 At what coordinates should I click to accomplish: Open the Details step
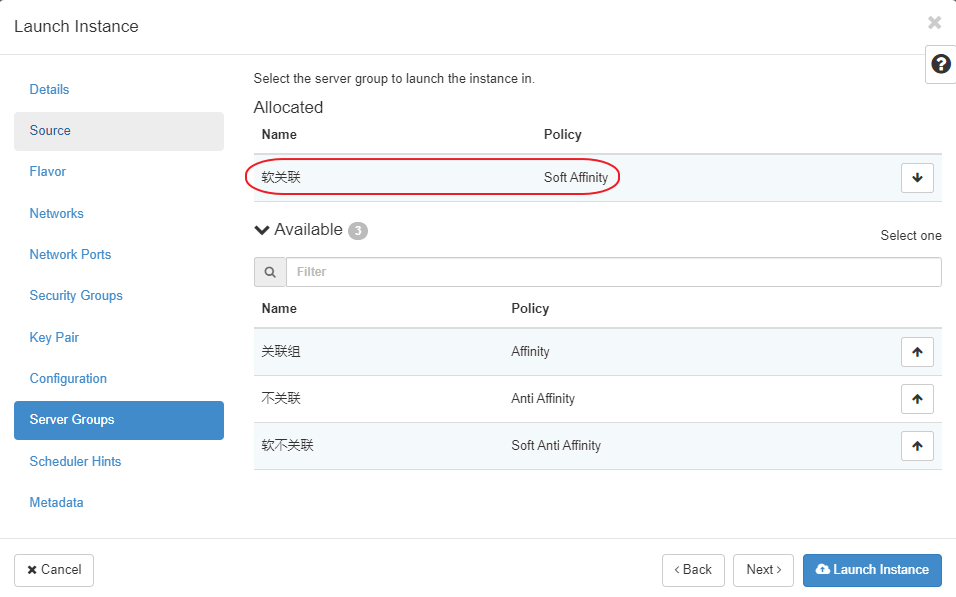(50, 90)
